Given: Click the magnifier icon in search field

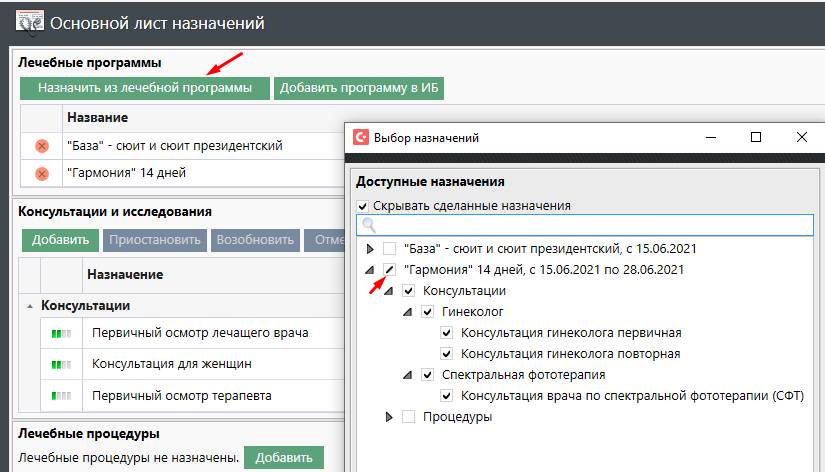Looking at the screenshot, I should [369, 226].
